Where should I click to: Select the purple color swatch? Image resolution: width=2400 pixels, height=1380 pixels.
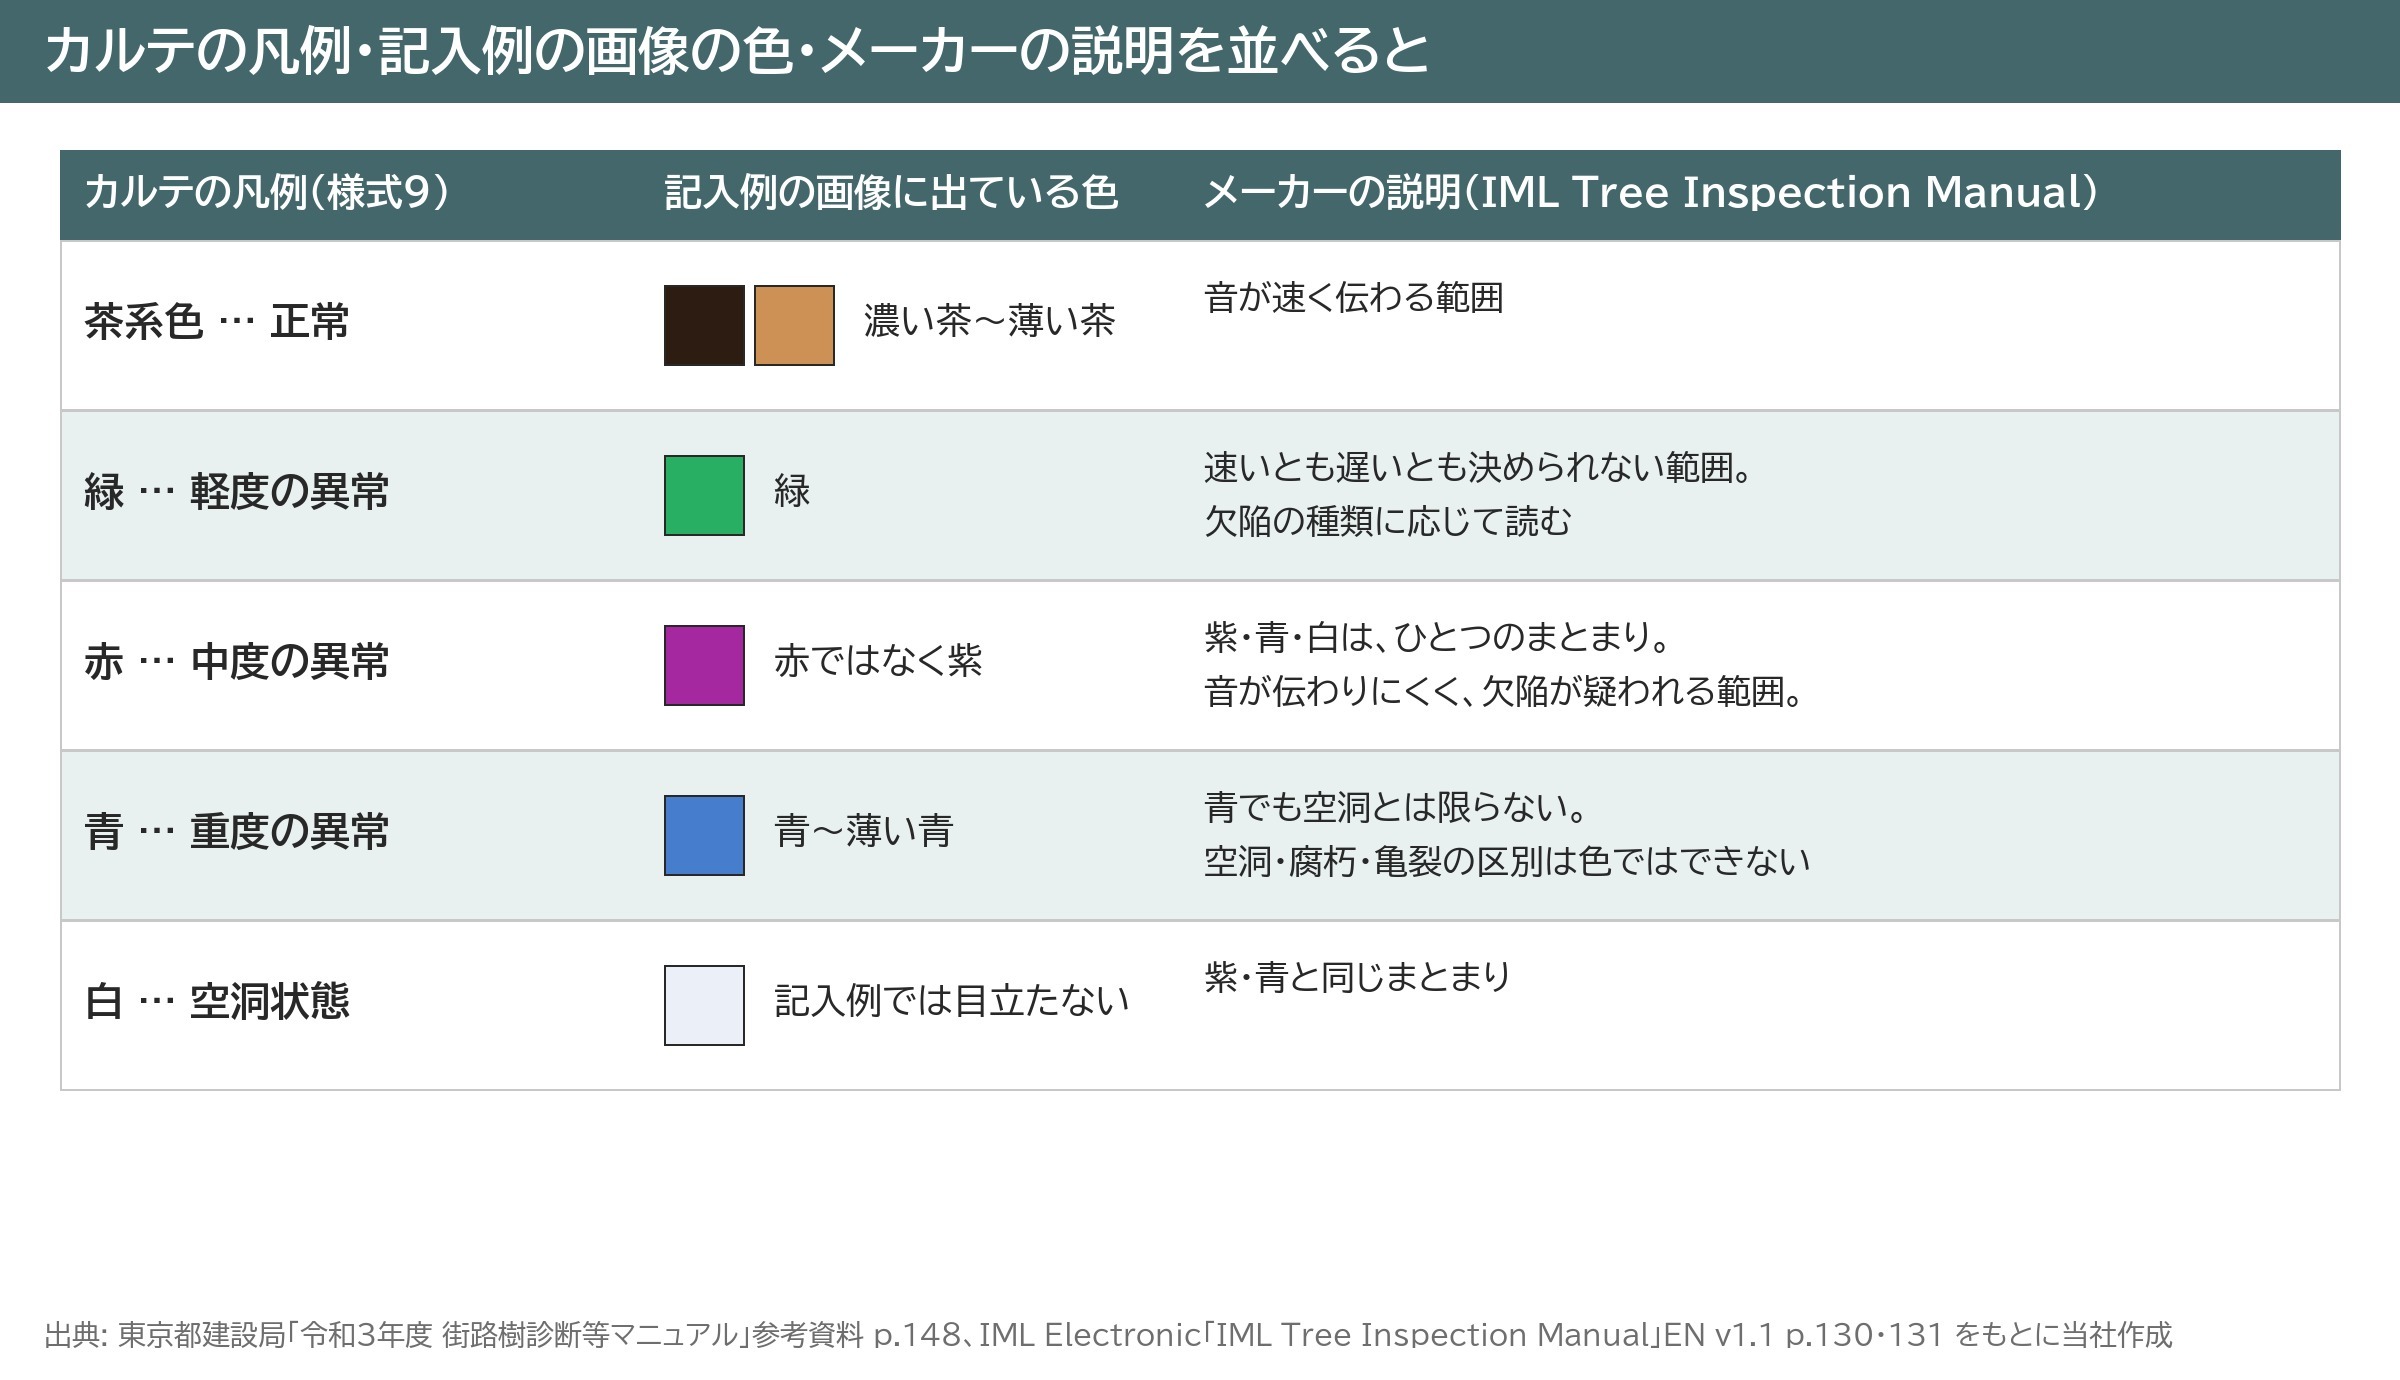coord(704,665)
